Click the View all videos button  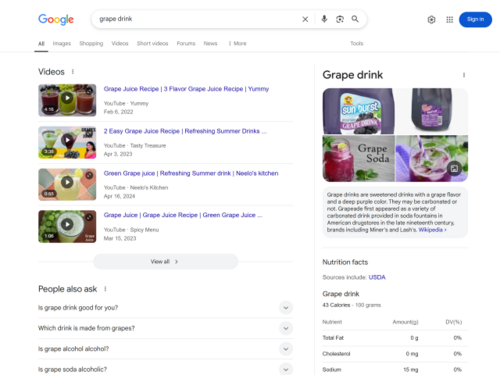pos(166,262)
